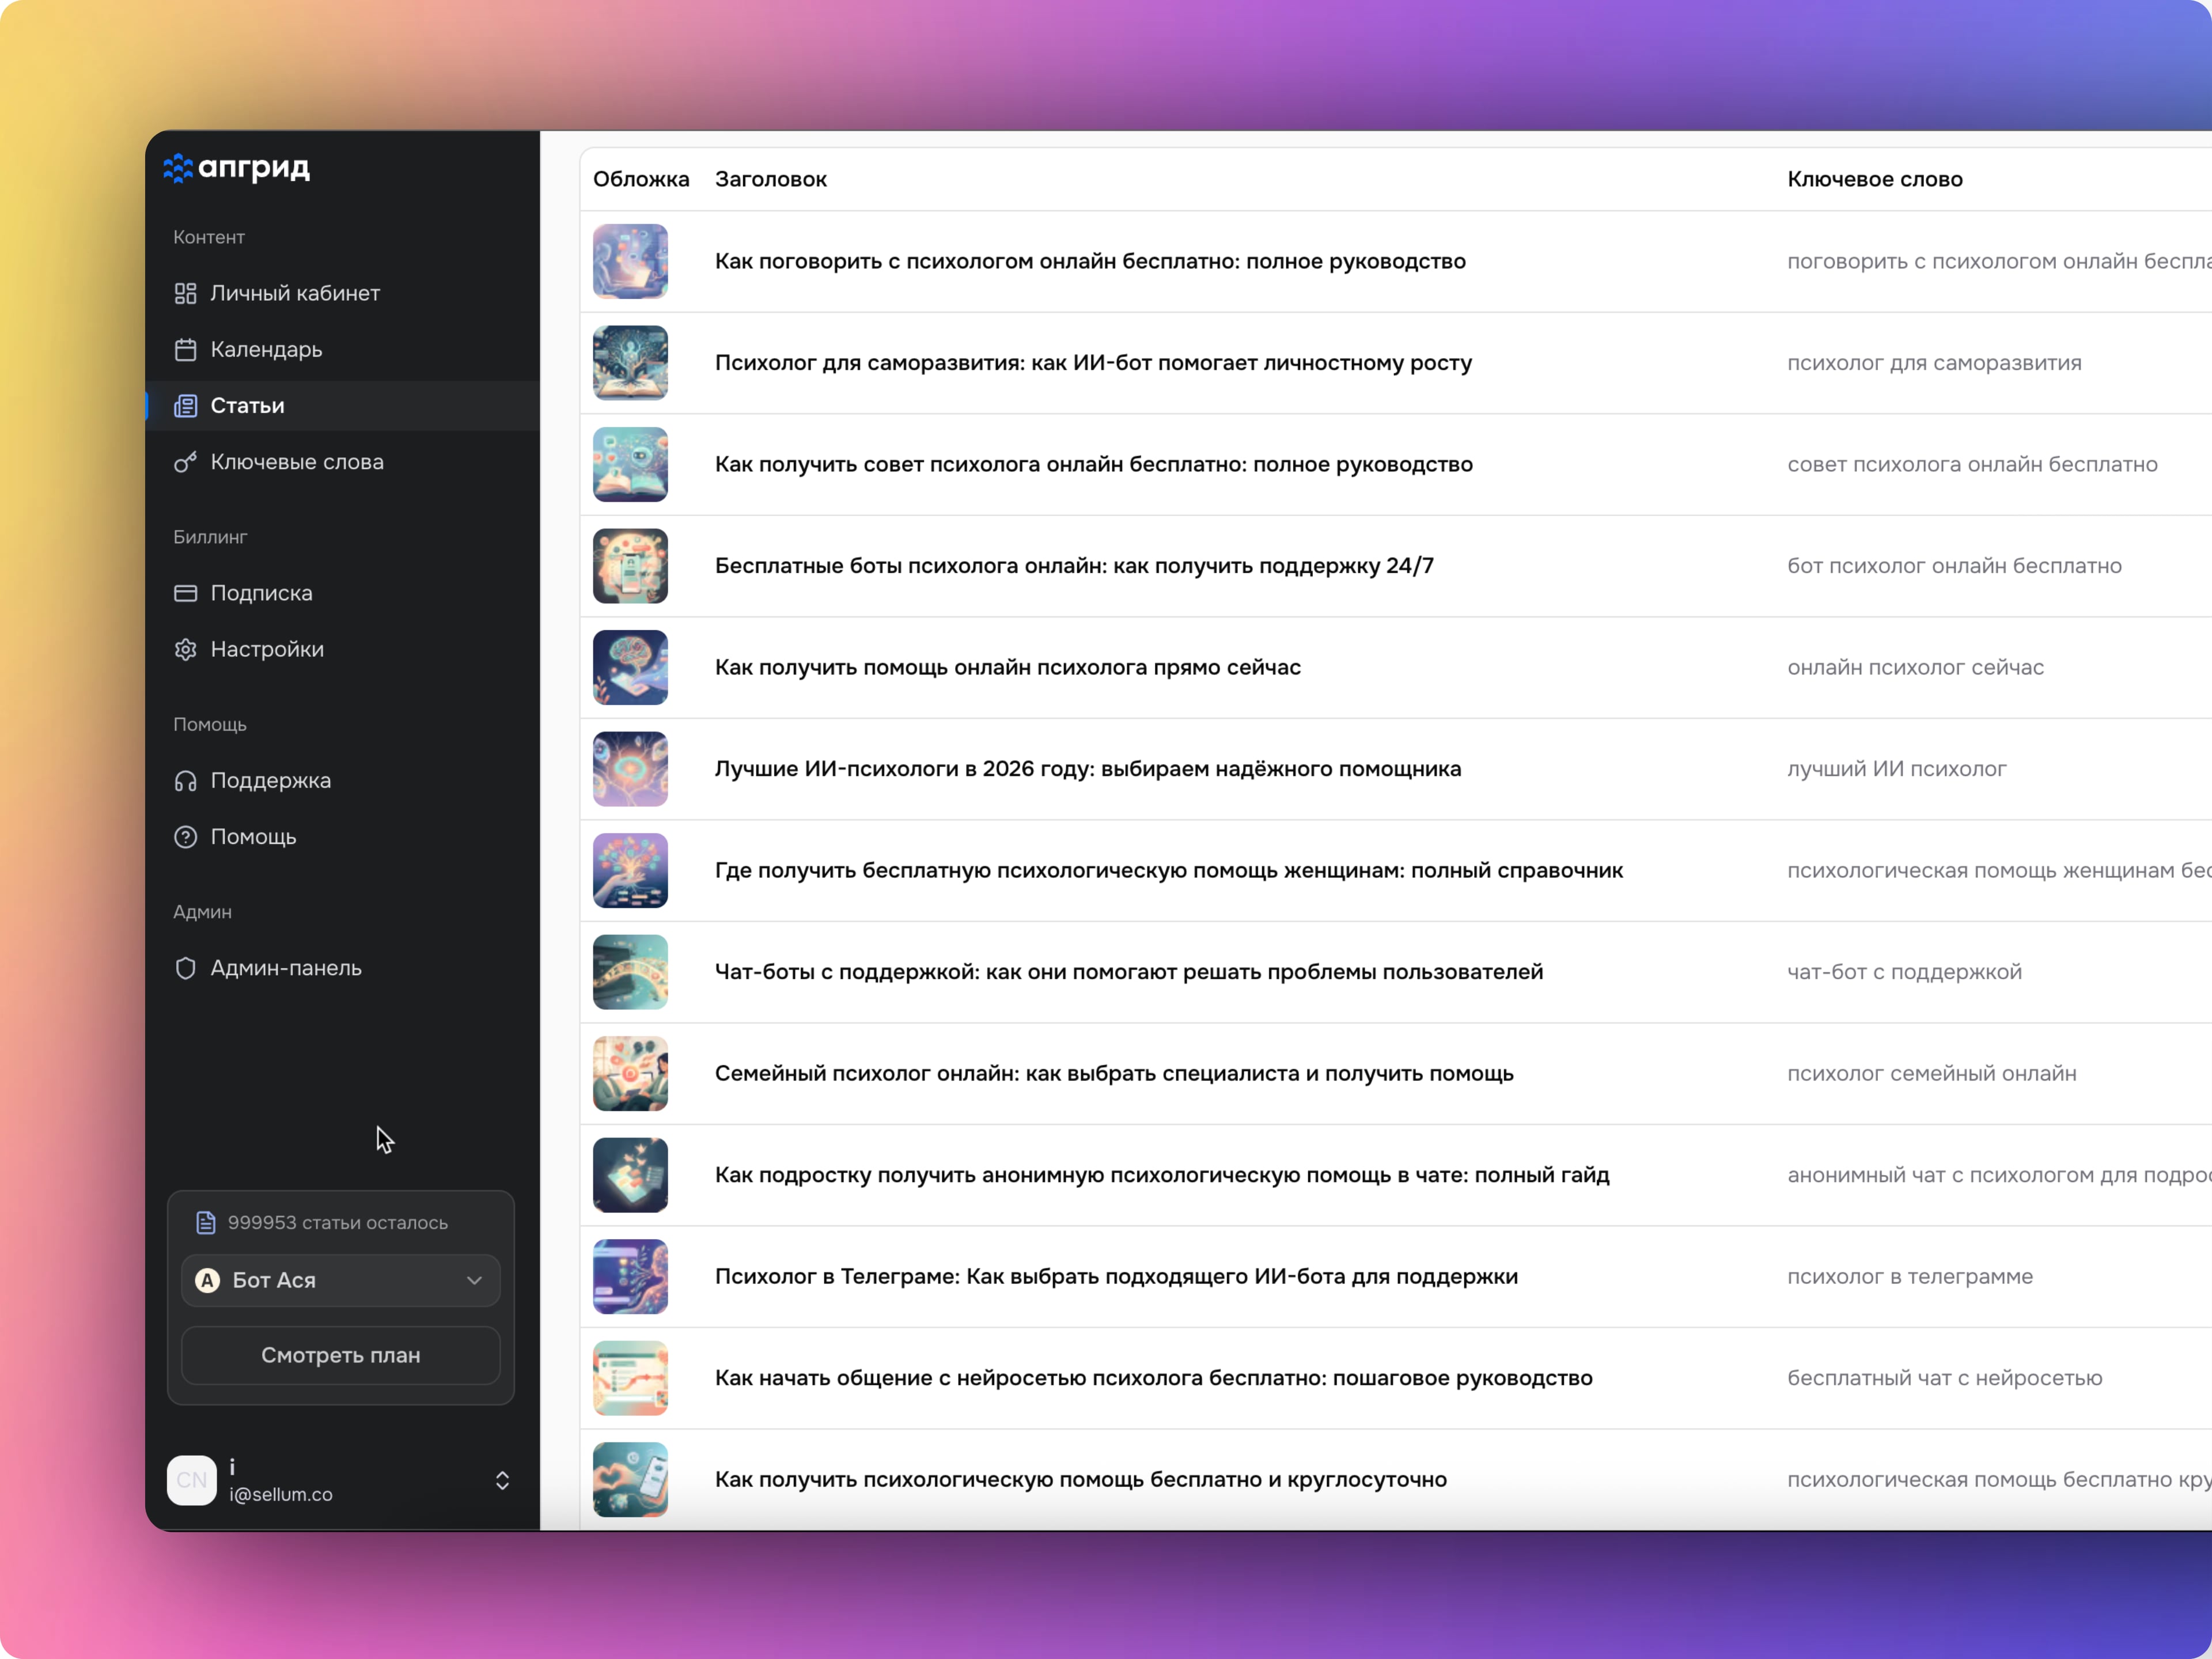This screenshot has height=1659, width=2212.
Task: Open article 'Психолог для саморазвития' title
Action: 1093,363
